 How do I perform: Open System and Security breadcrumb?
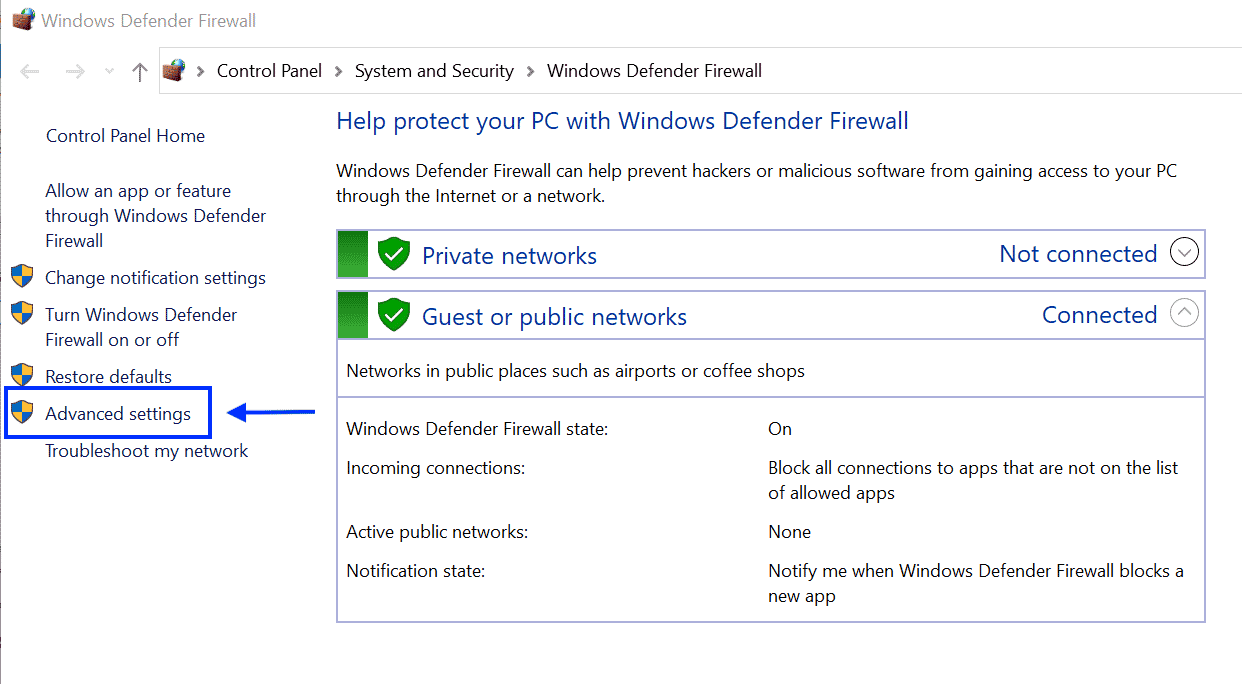[x=434, y=71]
